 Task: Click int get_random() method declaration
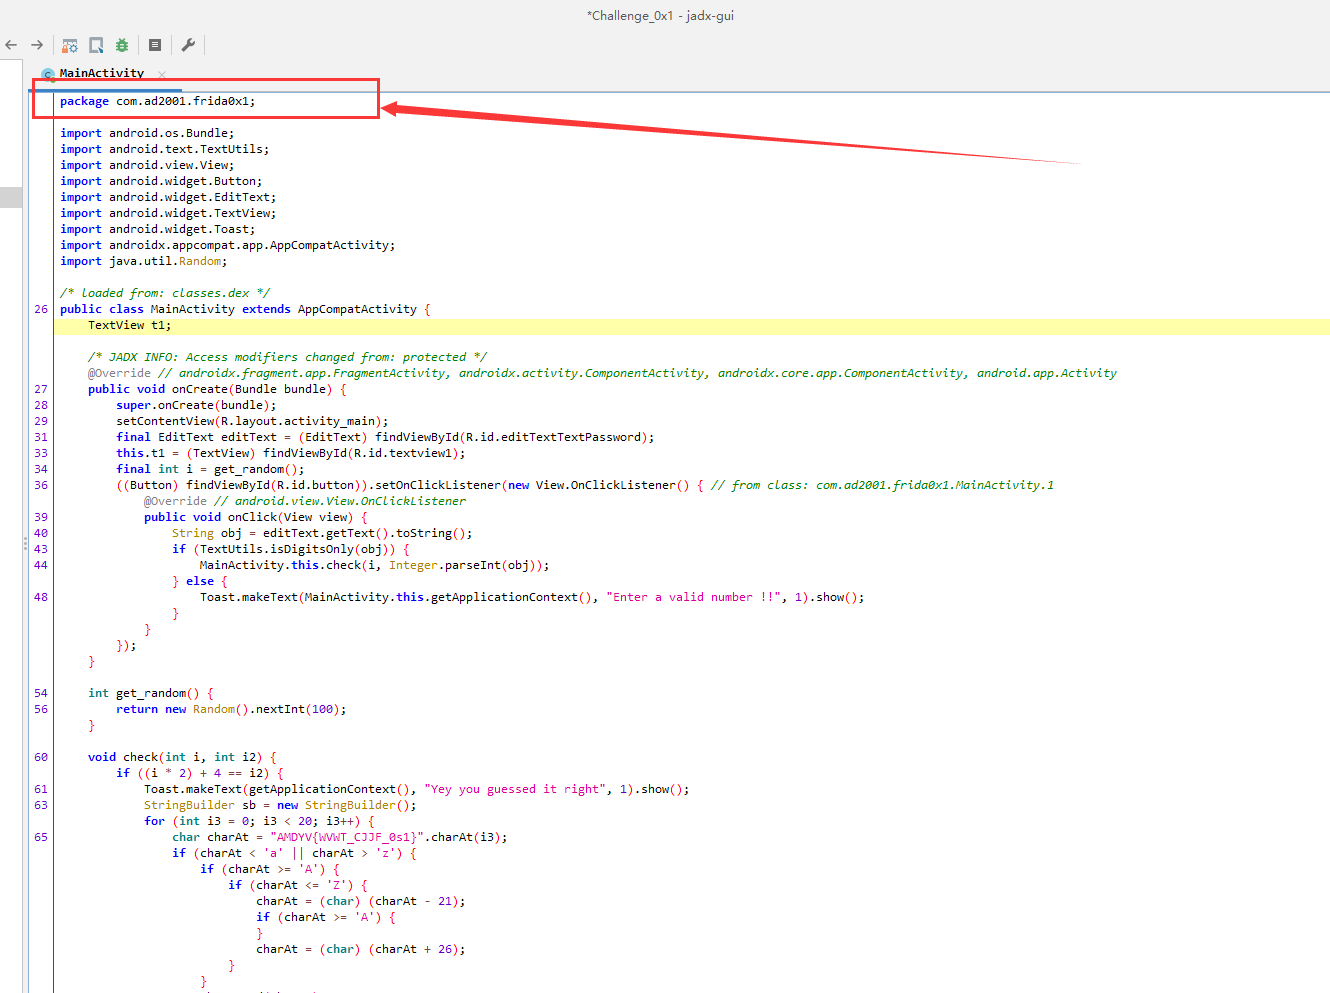coord(150,693)
